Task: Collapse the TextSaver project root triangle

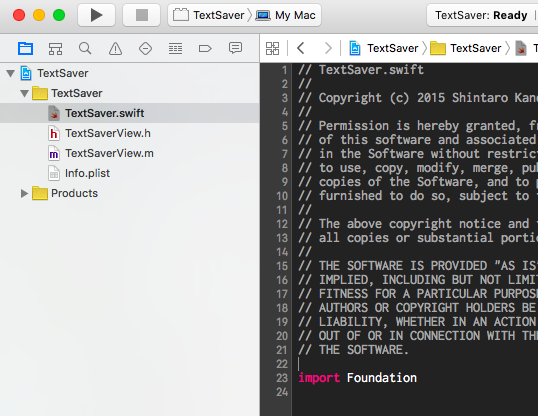Action: click(11, 73)
